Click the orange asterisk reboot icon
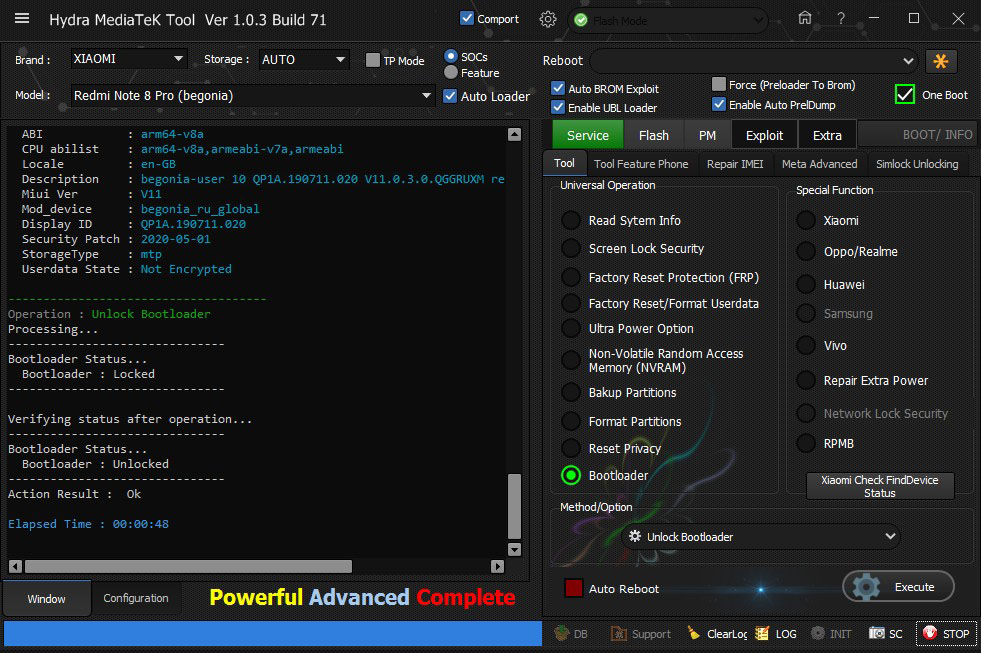Viewport: 981px width, 653px height. tap(941, 61)
